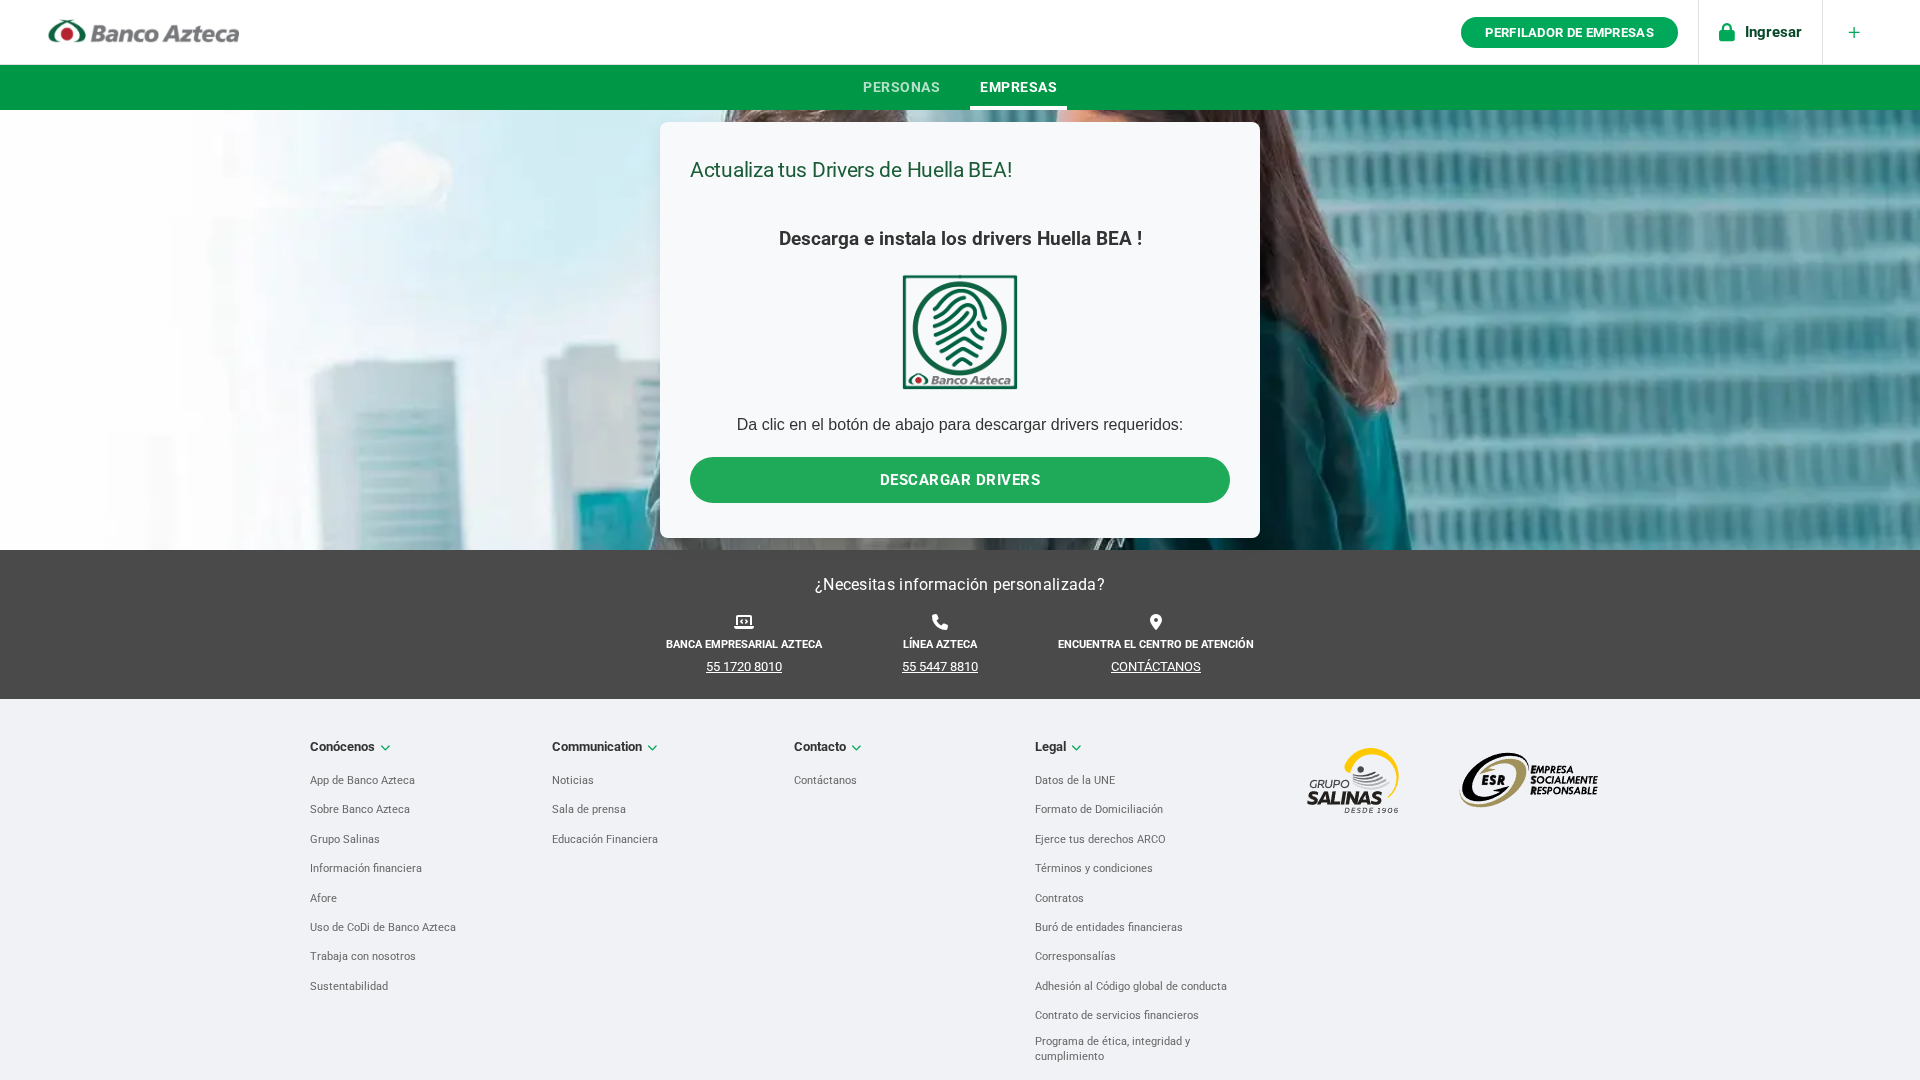The image size is (1920, 1080).
Task: Open Sustentabilidad link
Action: coord(349,987)
